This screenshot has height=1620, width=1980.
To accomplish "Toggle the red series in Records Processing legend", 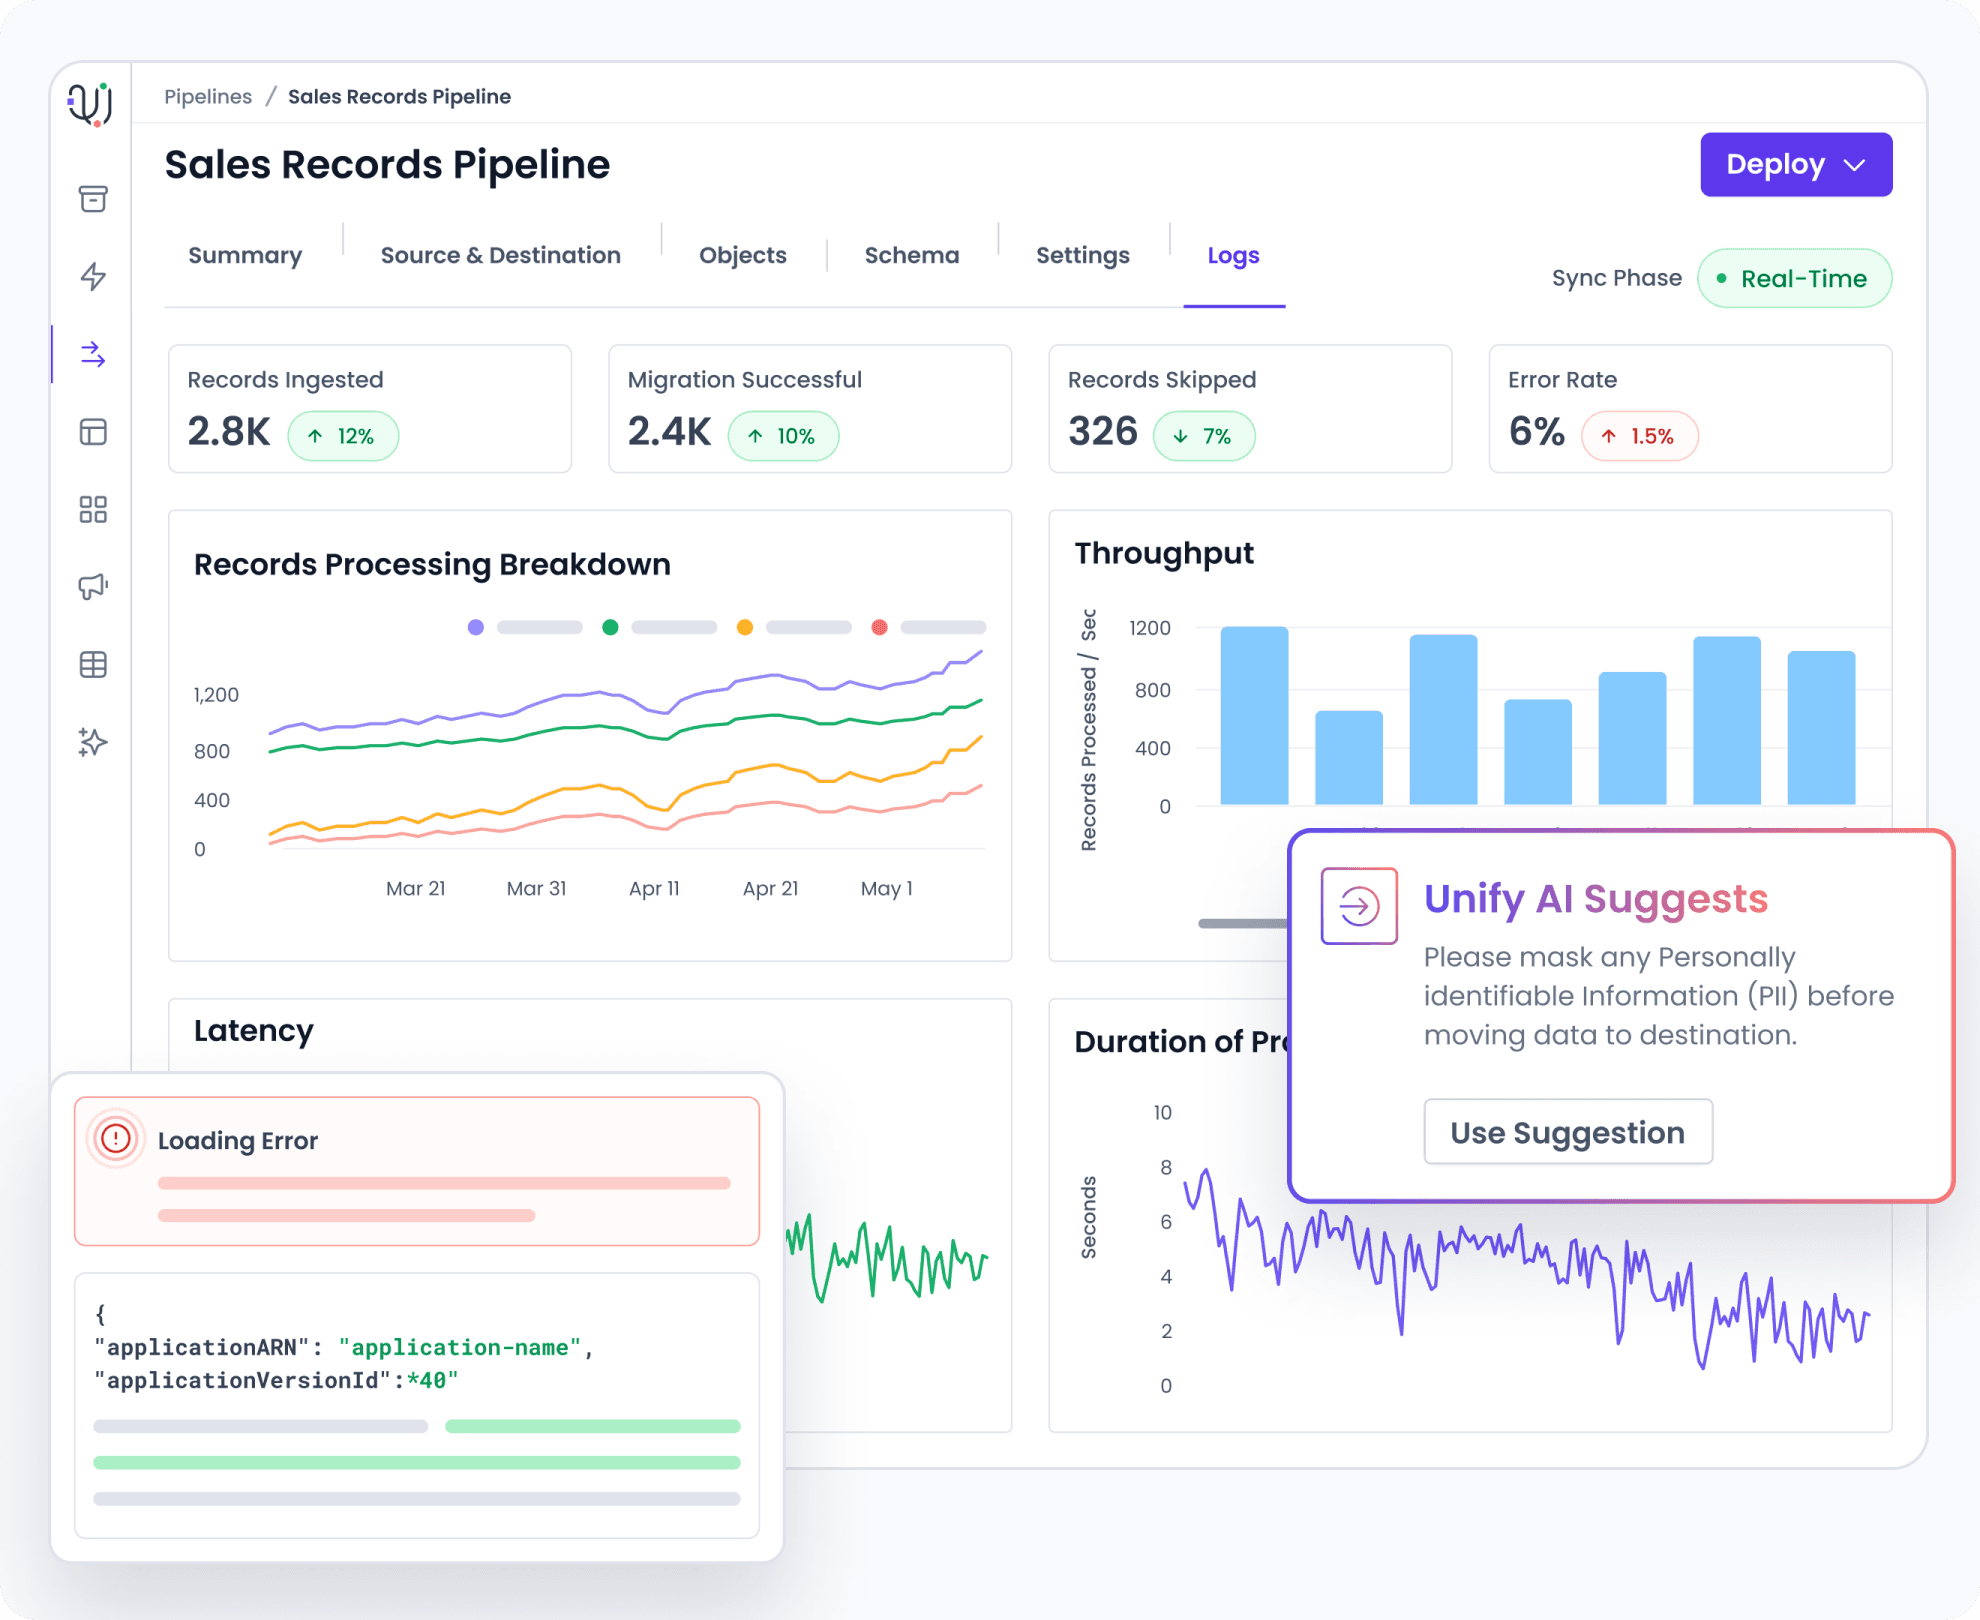I will pos(880,627).
